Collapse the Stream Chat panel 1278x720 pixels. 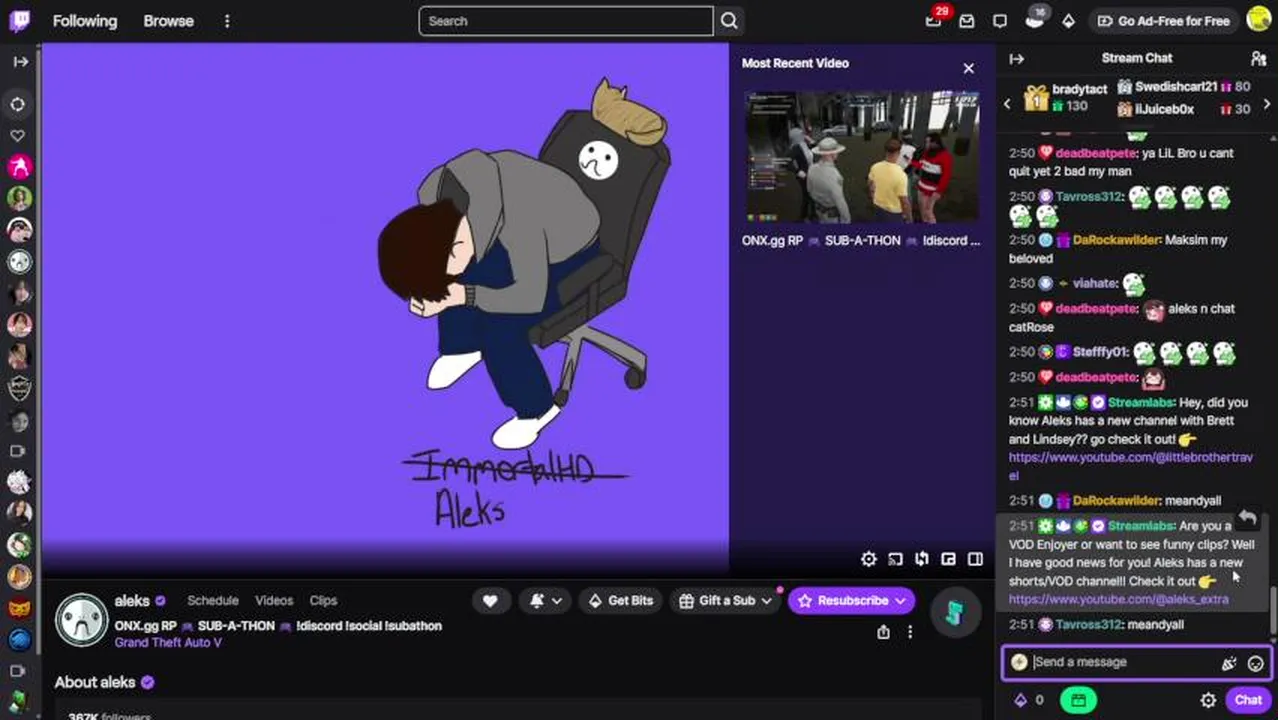point(1016,59)
